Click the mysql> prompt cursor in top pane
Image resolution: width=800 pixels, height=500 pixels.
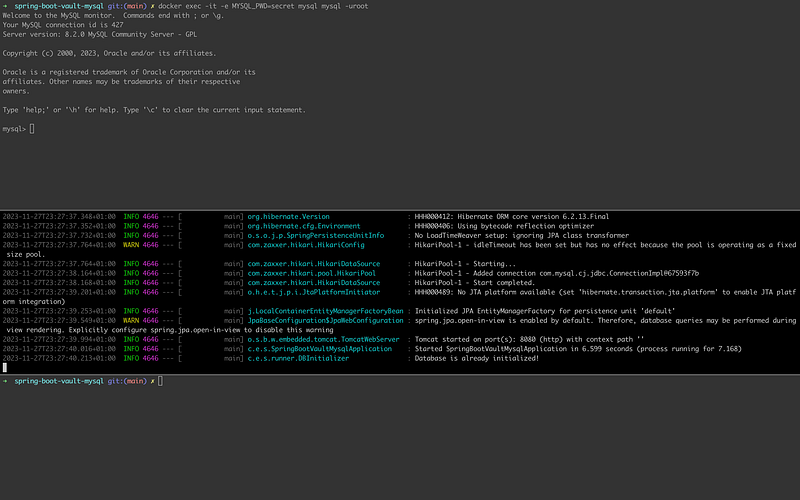pyautogui.click(x=32, y=129)
